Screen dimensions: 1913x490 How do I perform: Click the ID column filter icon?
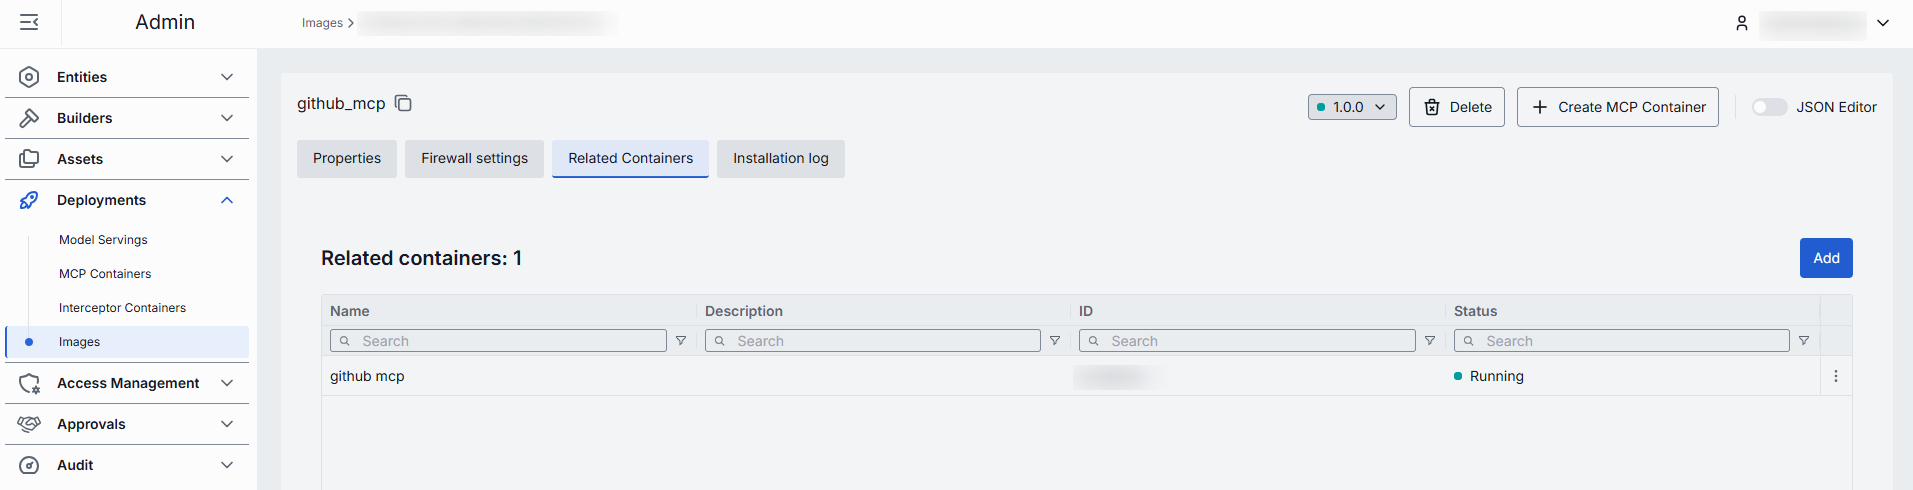coord(1430,341)
